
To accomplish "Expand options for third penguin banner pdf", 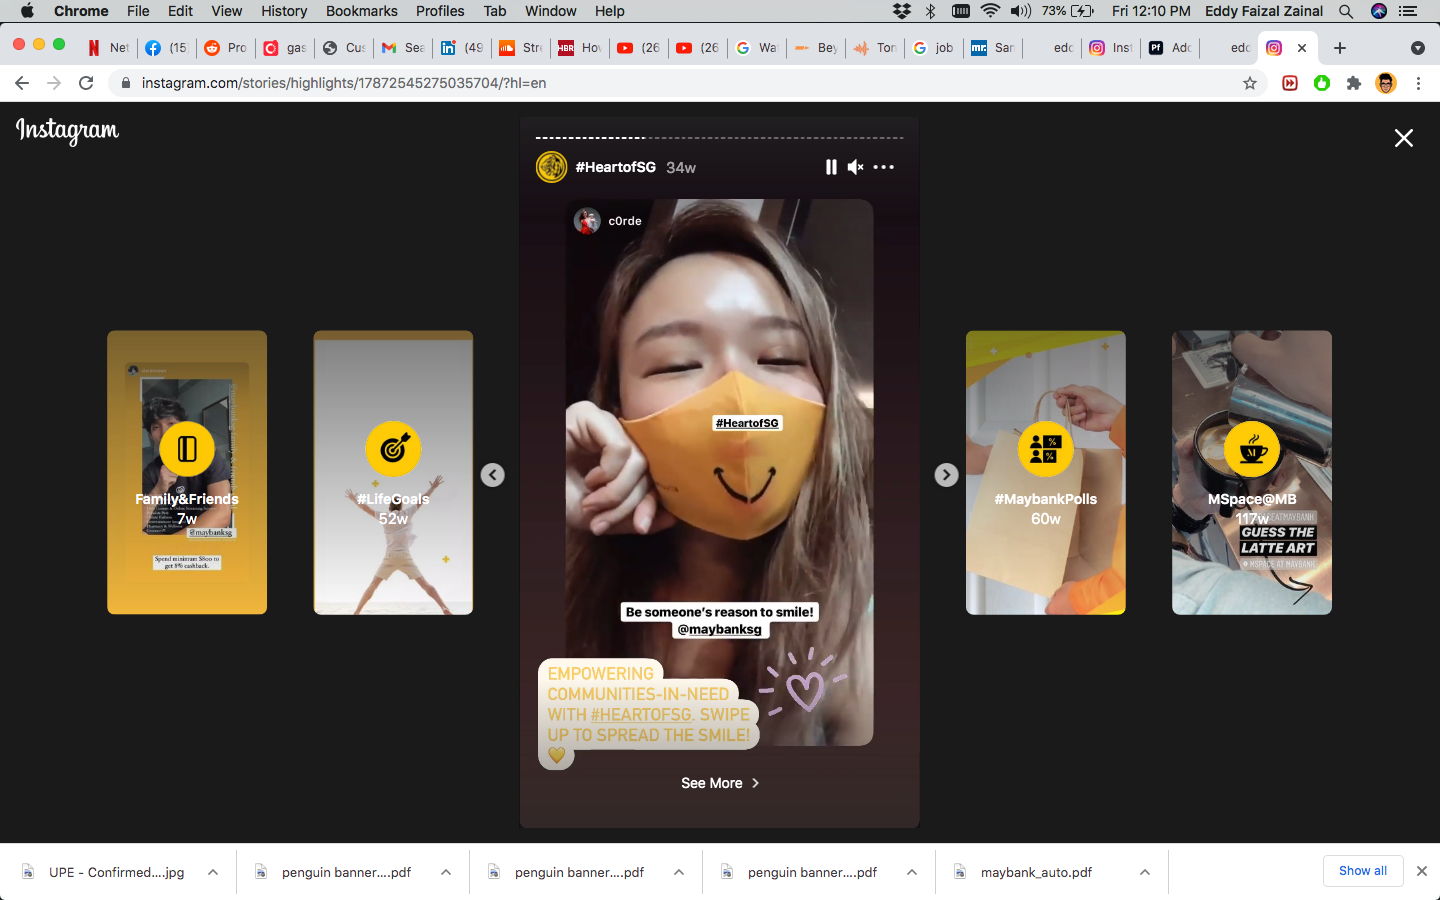I will coord(912,872).
